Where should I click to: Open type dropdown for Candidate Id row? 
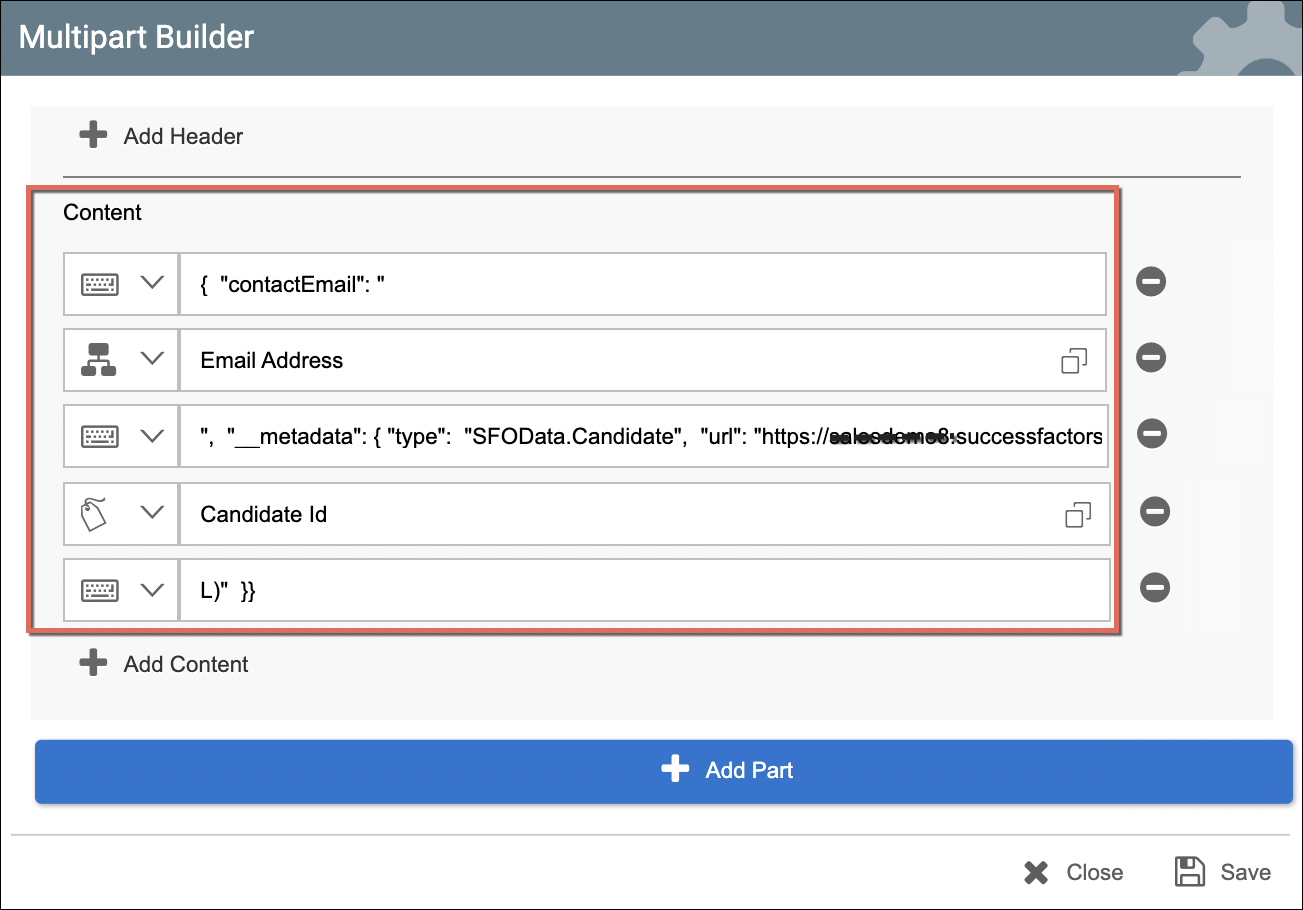pos(152,513)
